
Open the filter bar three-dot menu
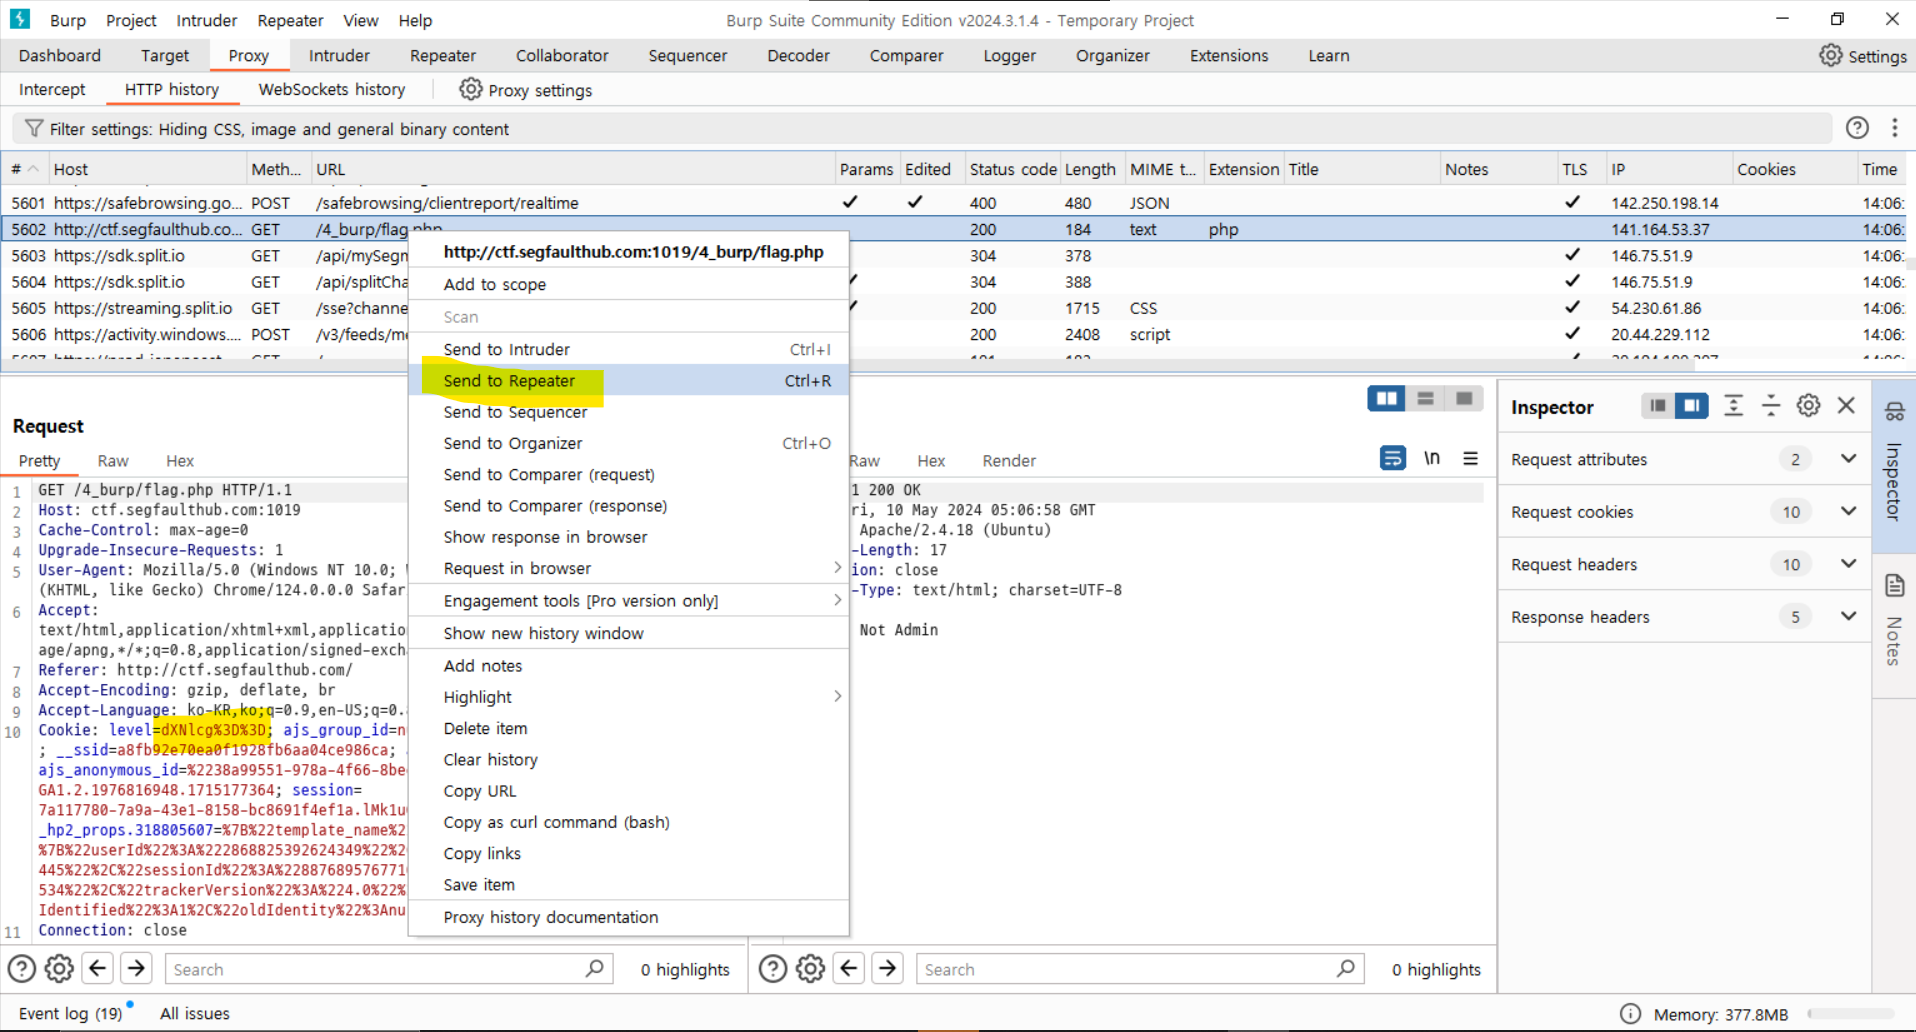coord(1894,128)
